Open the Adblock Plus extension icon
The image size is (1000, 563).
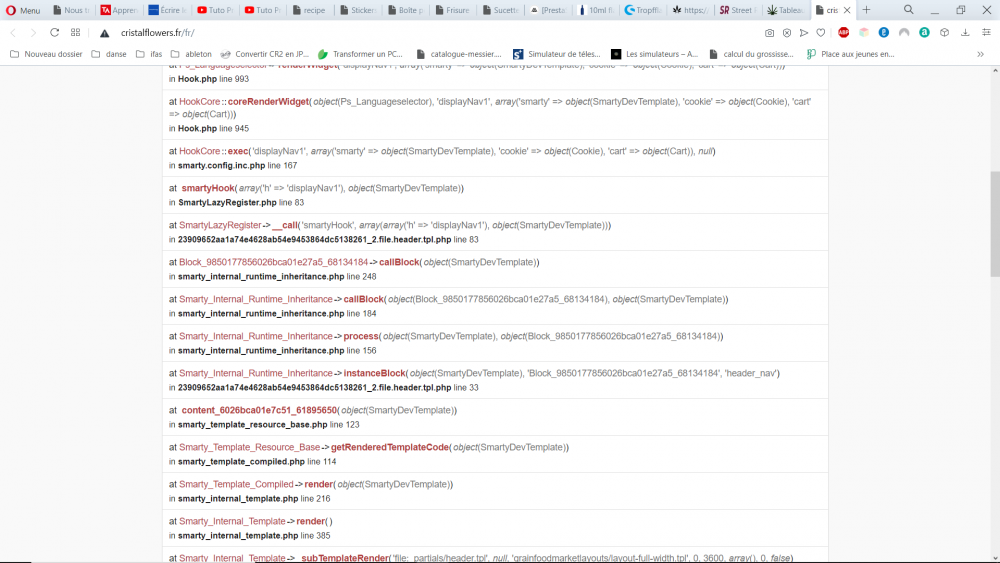pyautogui.click(x=844, y=33)
